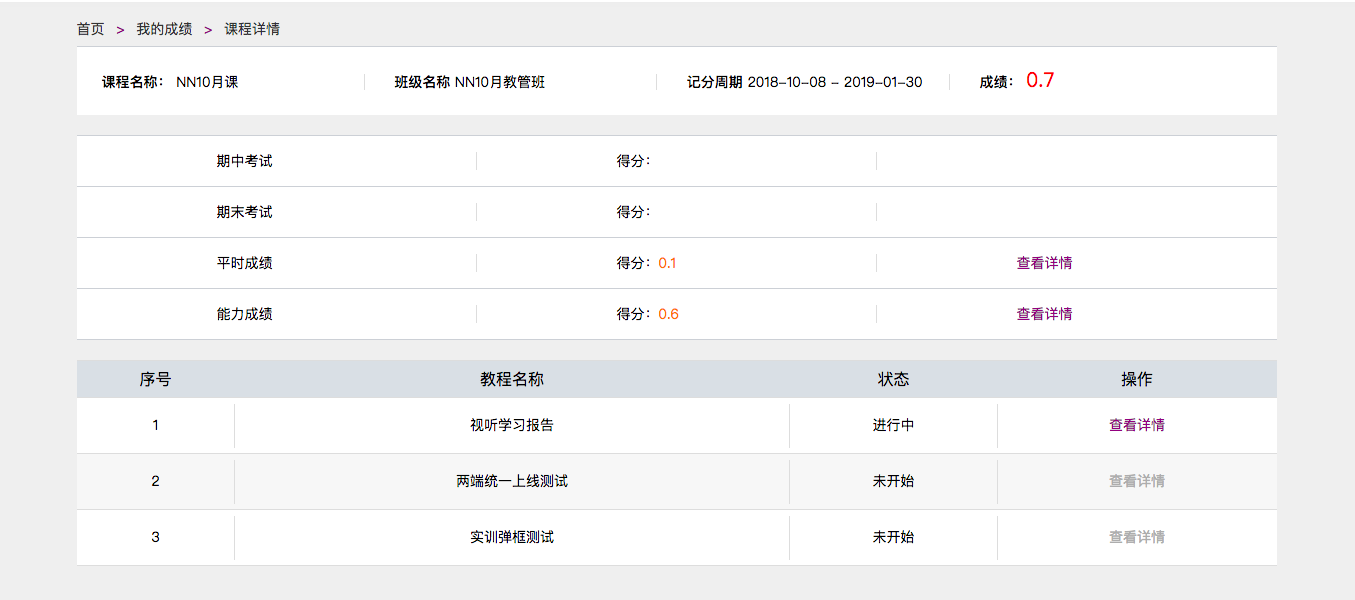
Task: Click the 期末考试 row label
Action: (x=244, y=212)
